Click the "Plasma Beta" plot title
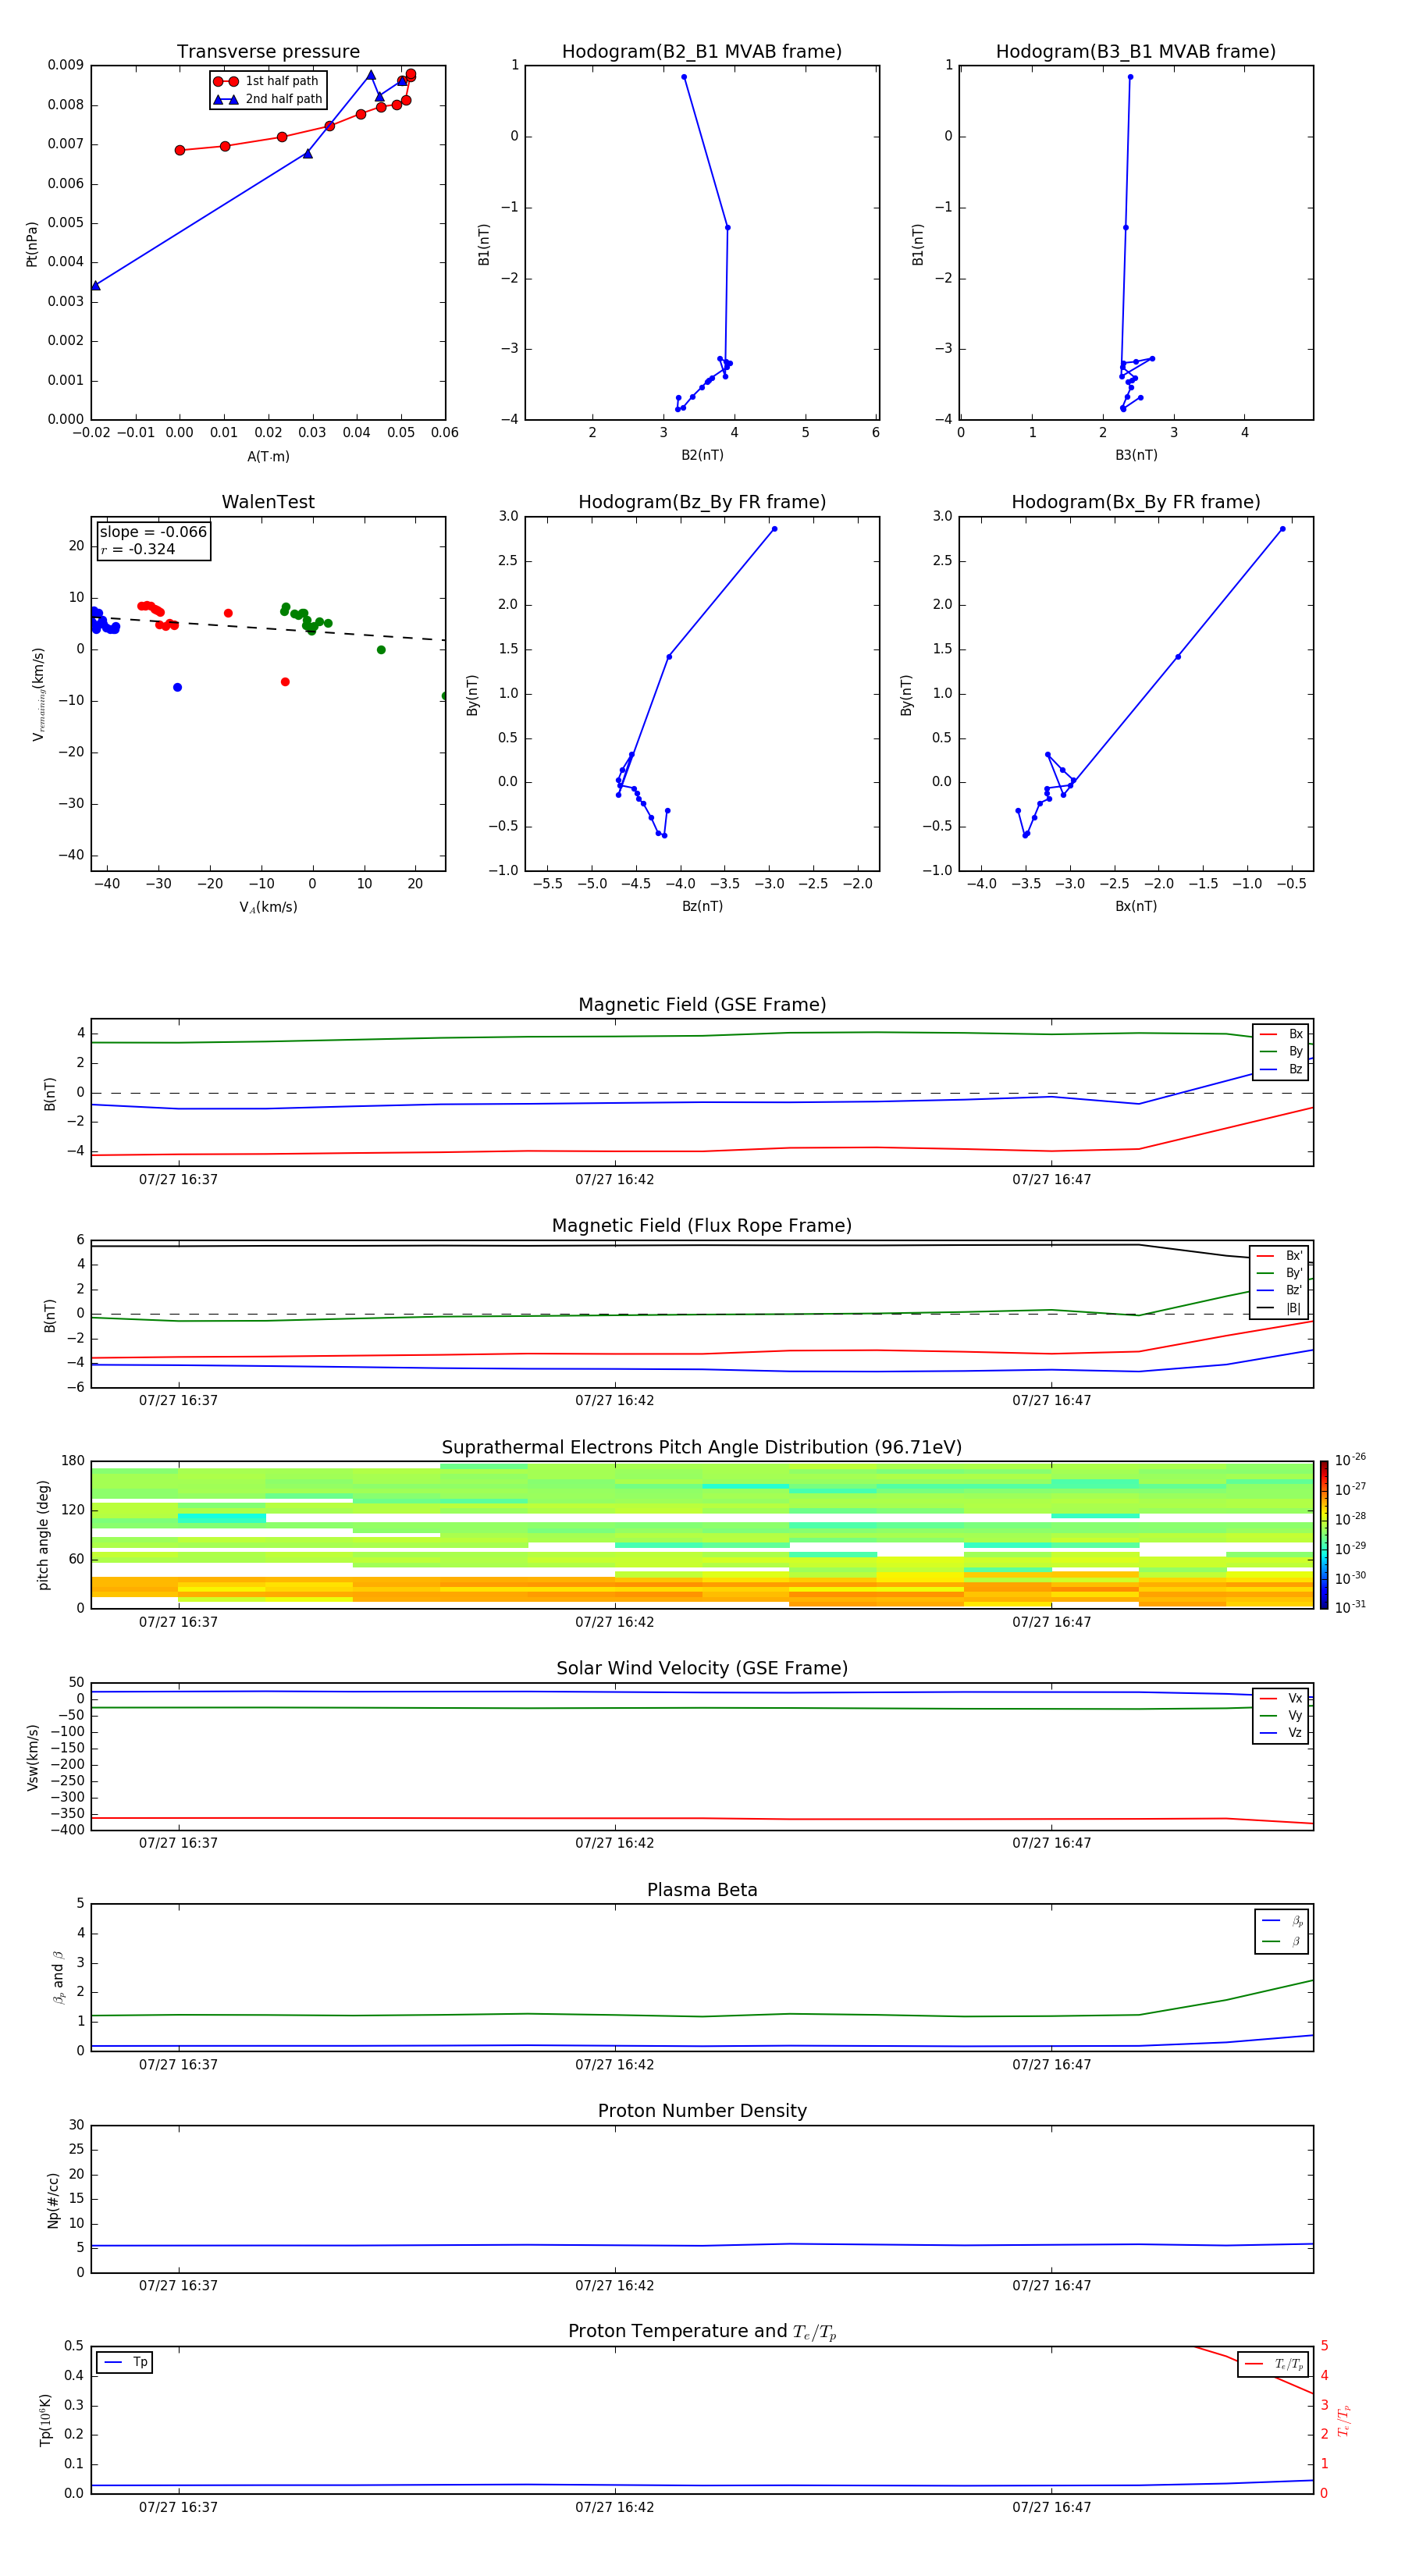Viewport: 1405px width, 2576px height. [702, 1890]
